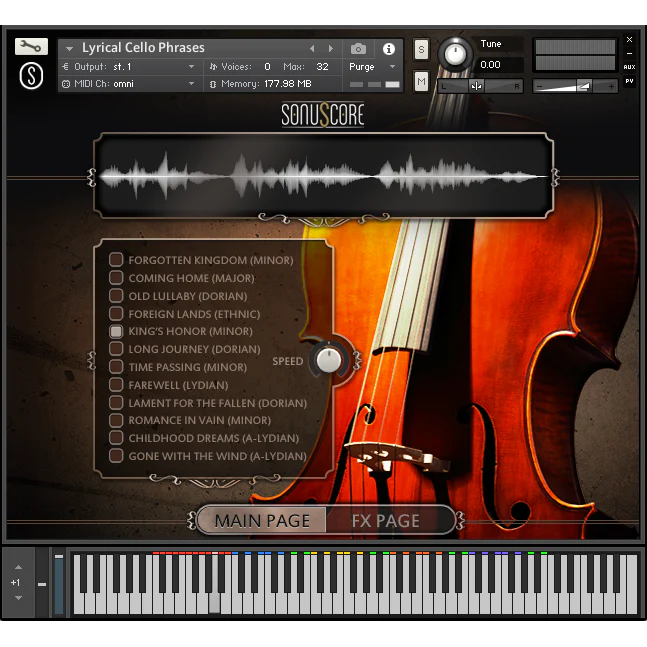647x647 pixels.
Task: Open instrument edit mode with the wrench icon
Action: point(32,47)
